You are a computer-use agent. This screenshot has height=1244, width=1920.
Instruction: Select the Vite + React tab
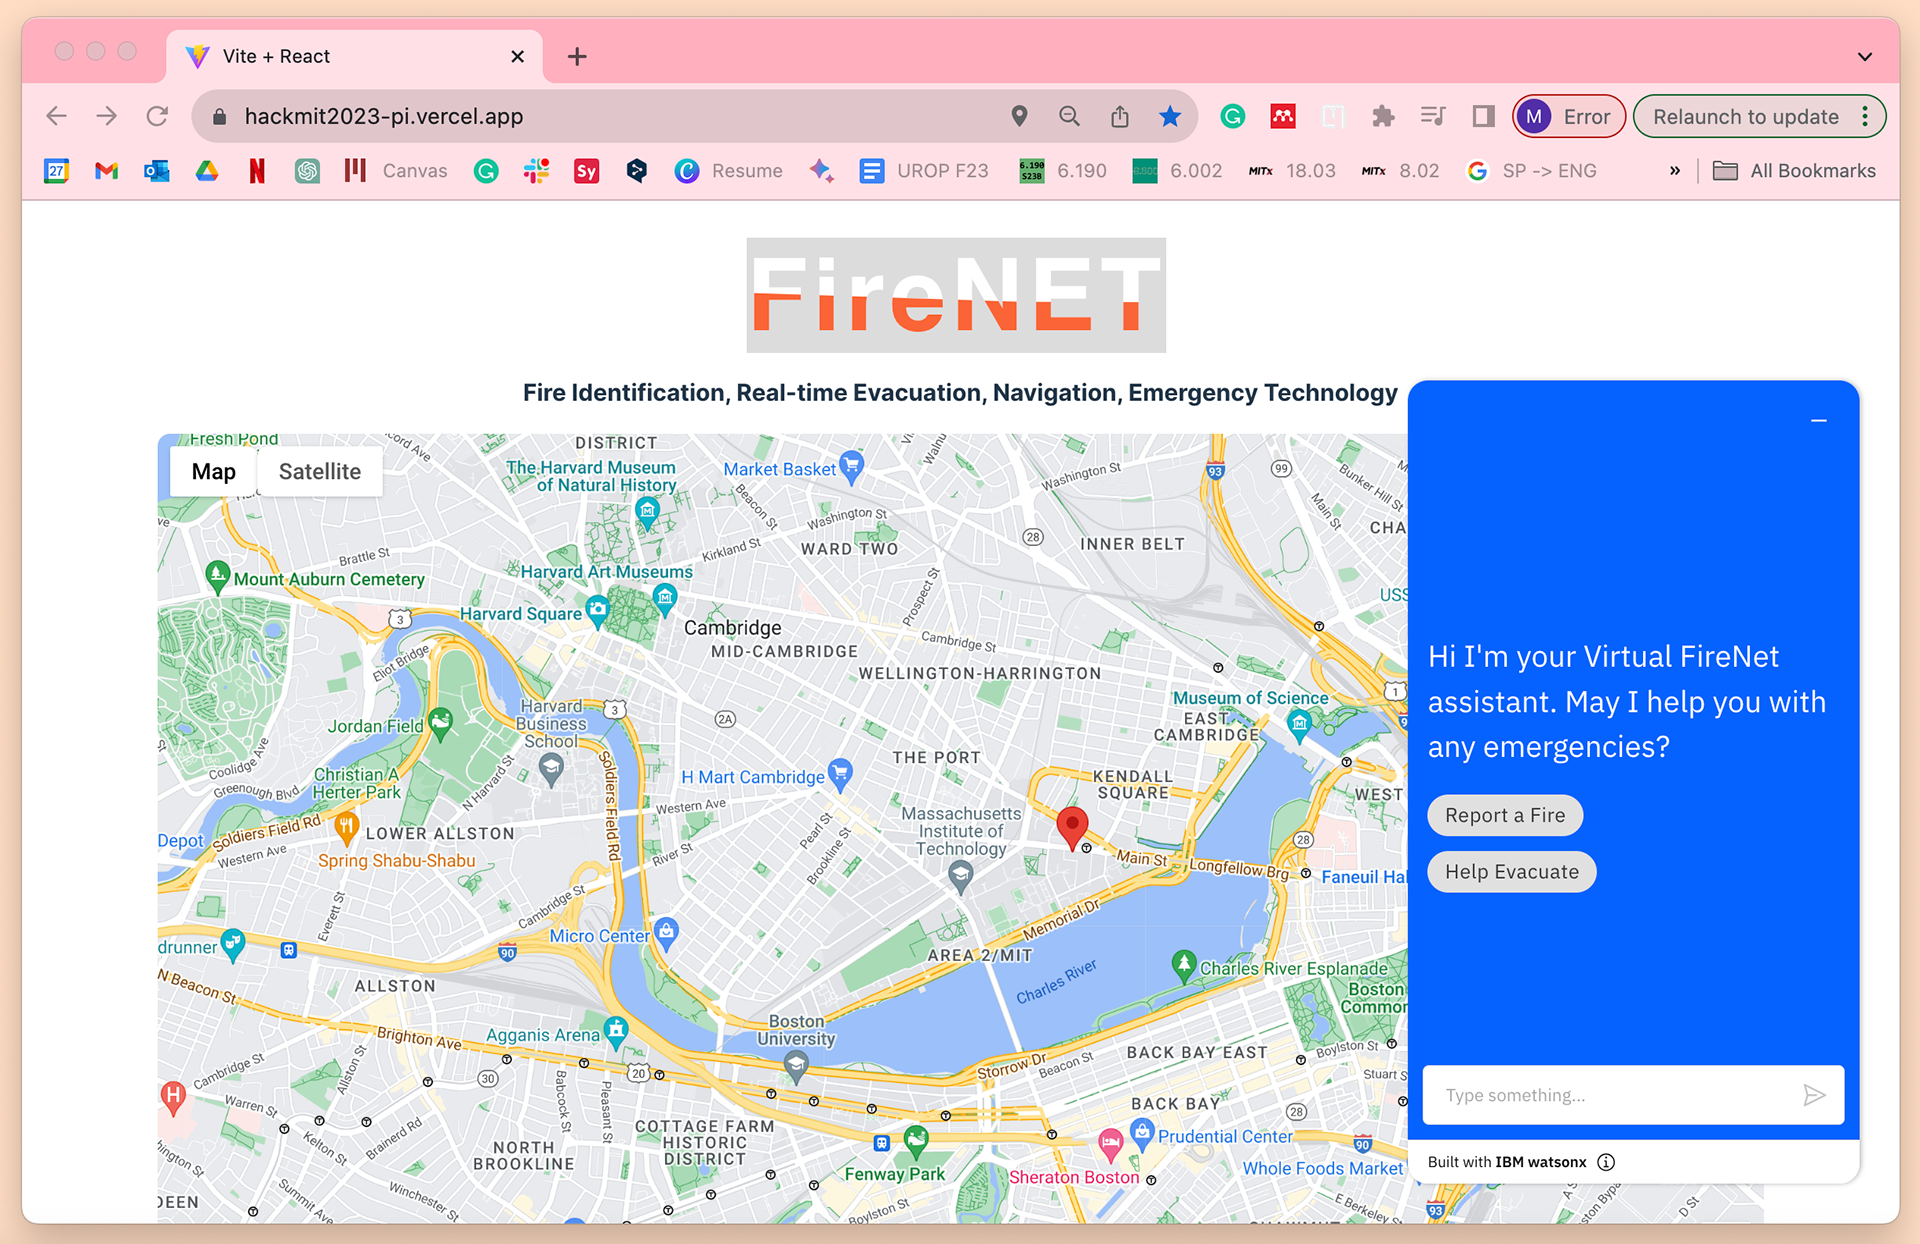[355, 57]
